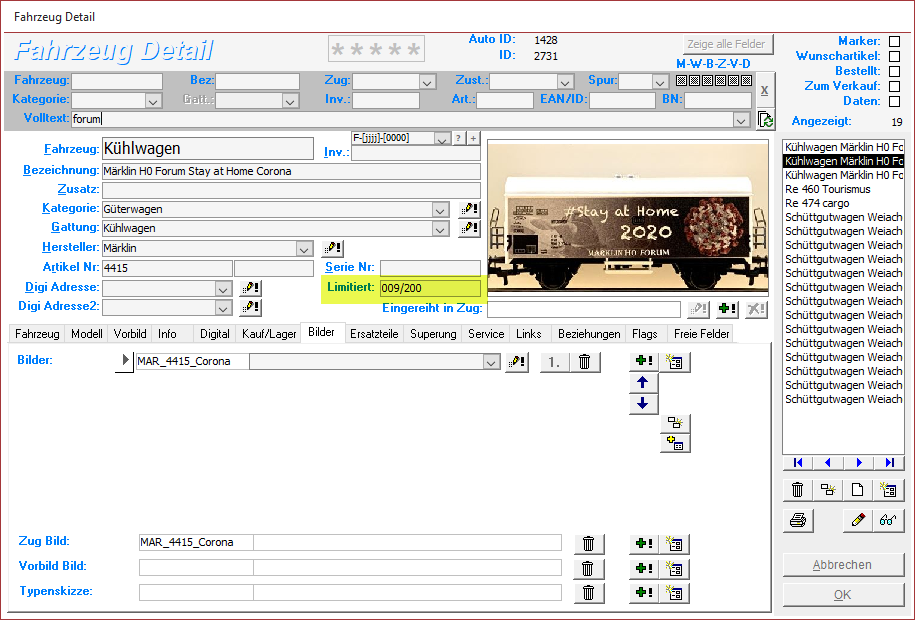
Task: Click the blue up arrow to move image up
Action: coord(642,382)
